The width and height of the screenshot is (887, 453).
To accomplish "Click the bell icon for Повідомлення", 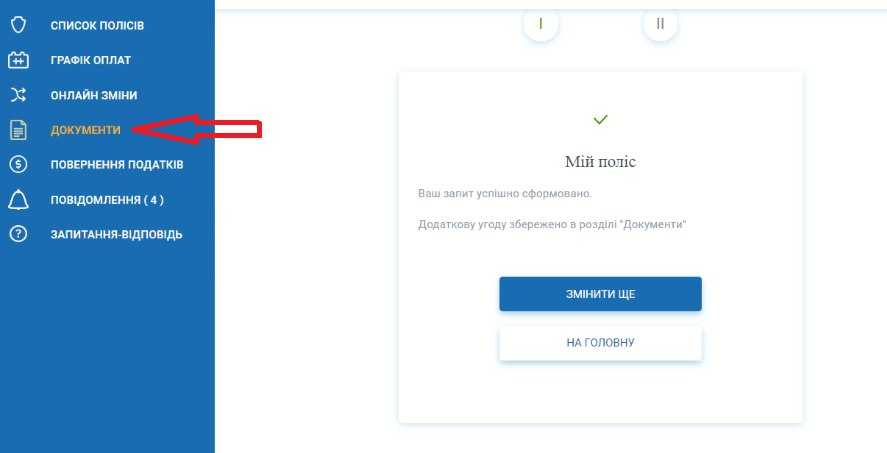I will pos(18,200).
